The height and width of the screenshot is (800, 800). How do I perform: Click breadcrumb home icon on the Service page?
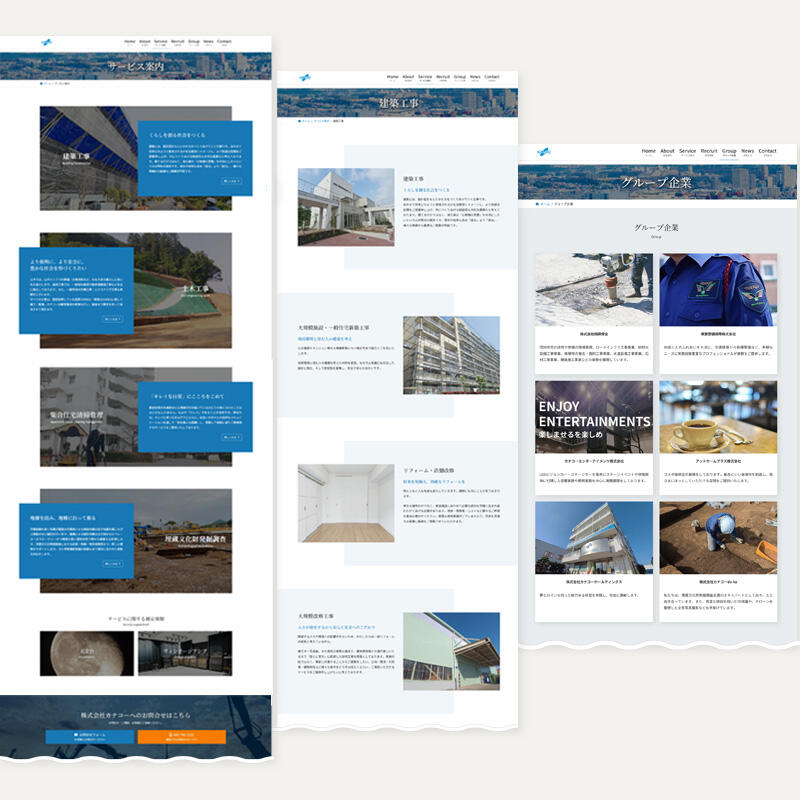tap(41, 83)
